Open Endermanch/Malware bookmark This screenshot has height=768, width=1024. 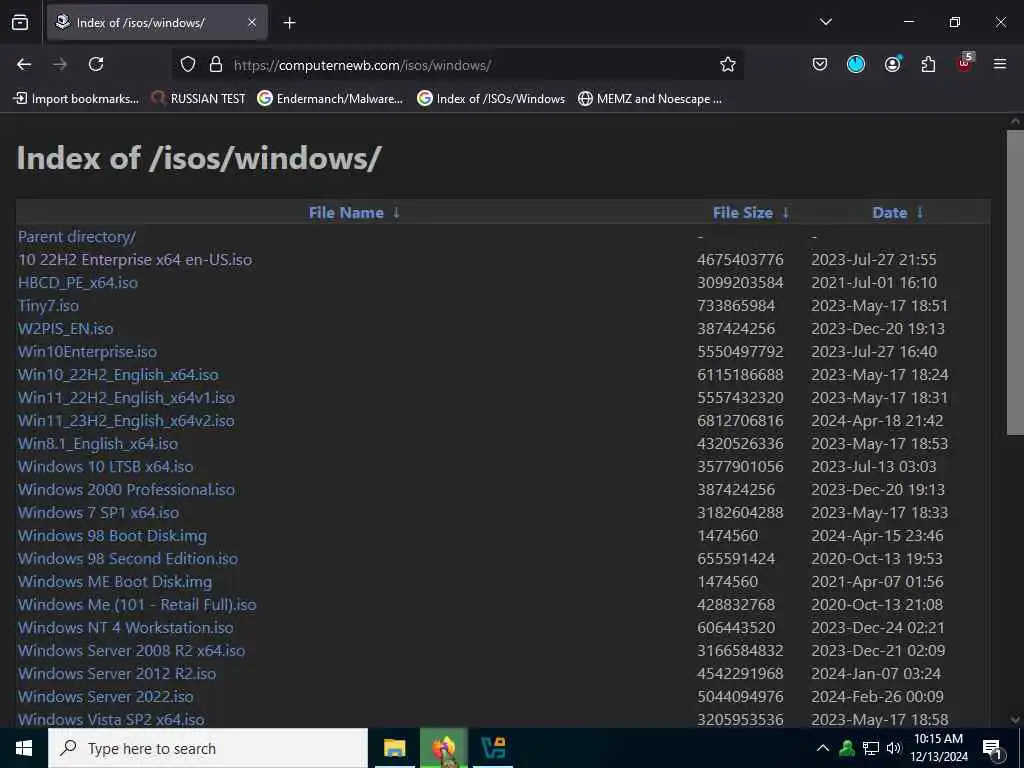pos(330,99)
